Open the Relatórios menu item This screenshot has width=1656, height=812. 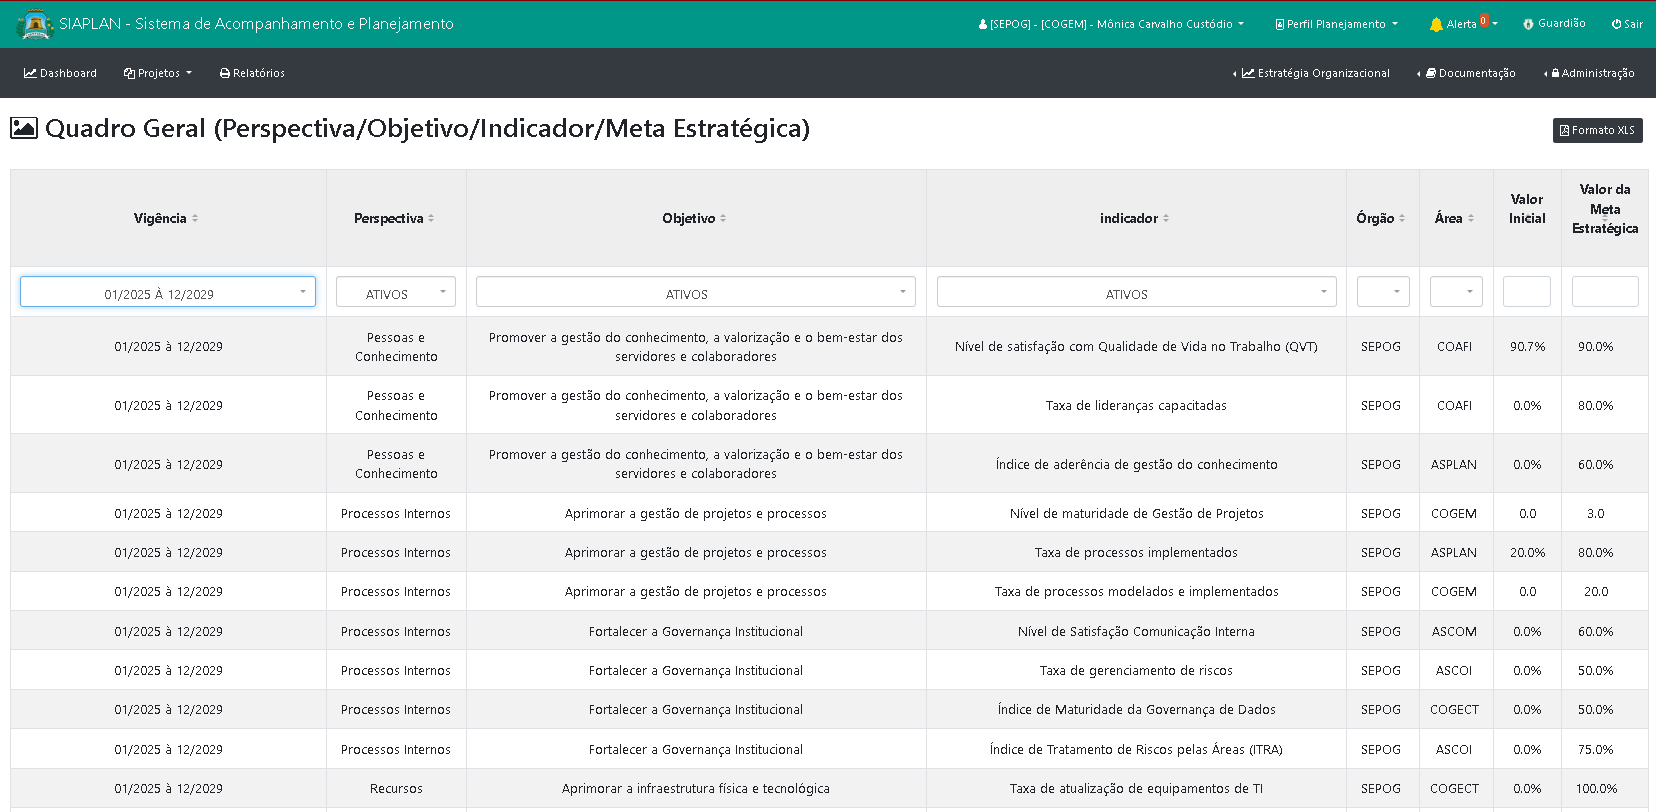pos(252,73)
